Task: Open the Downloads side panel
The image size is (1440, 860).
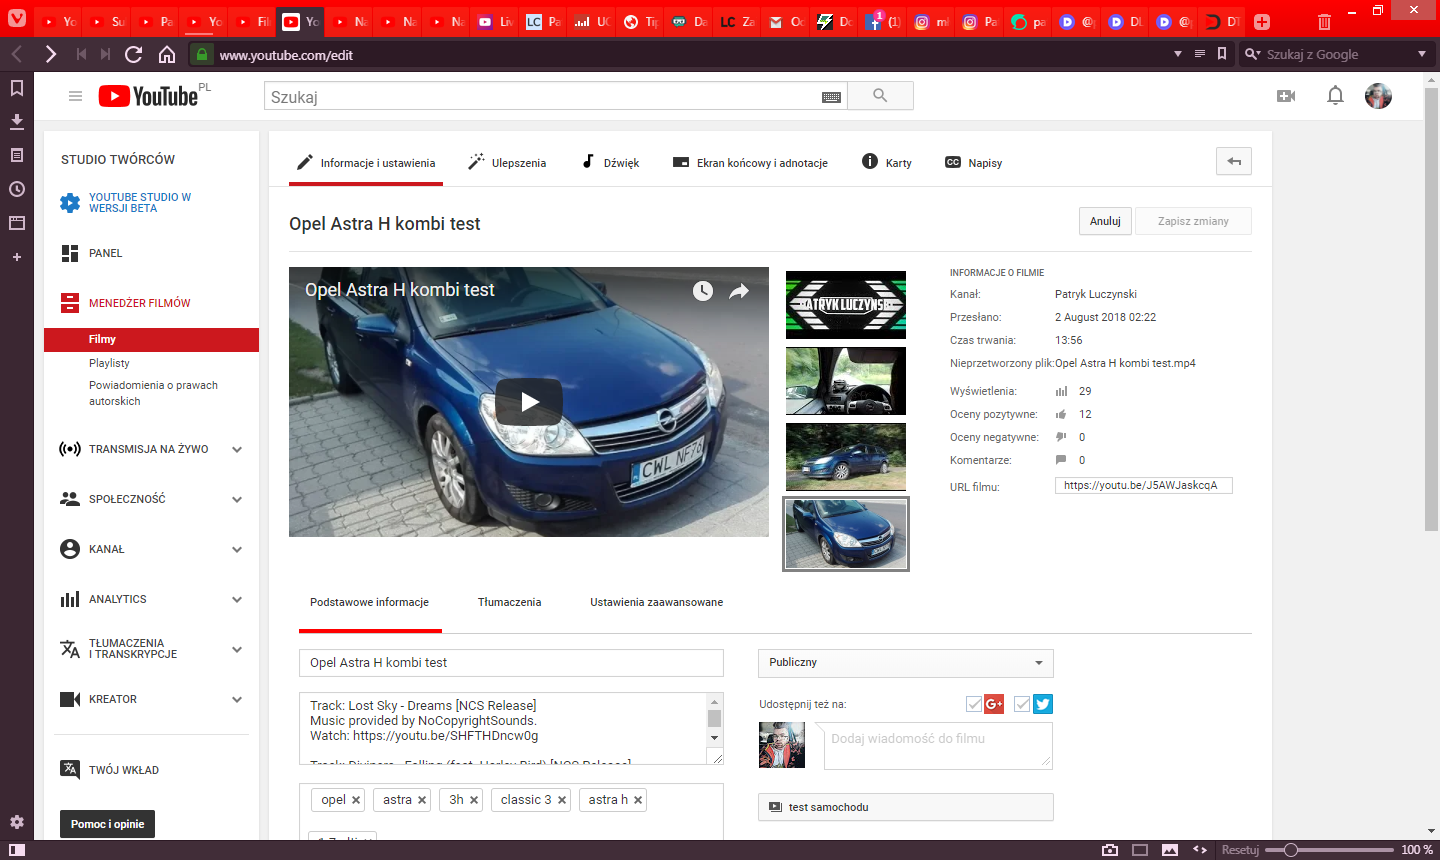Action: point(17,122)
